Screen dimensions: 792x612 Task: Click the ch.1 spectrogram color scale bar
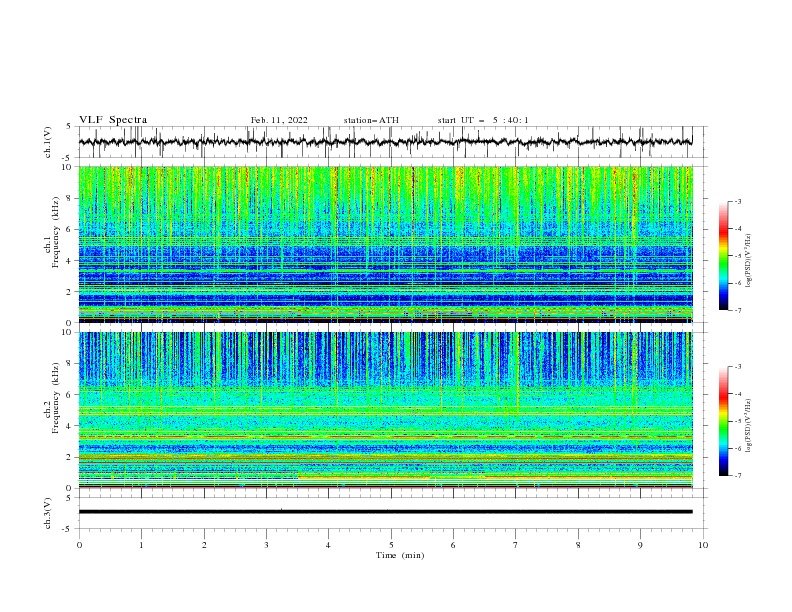(723, 256)
